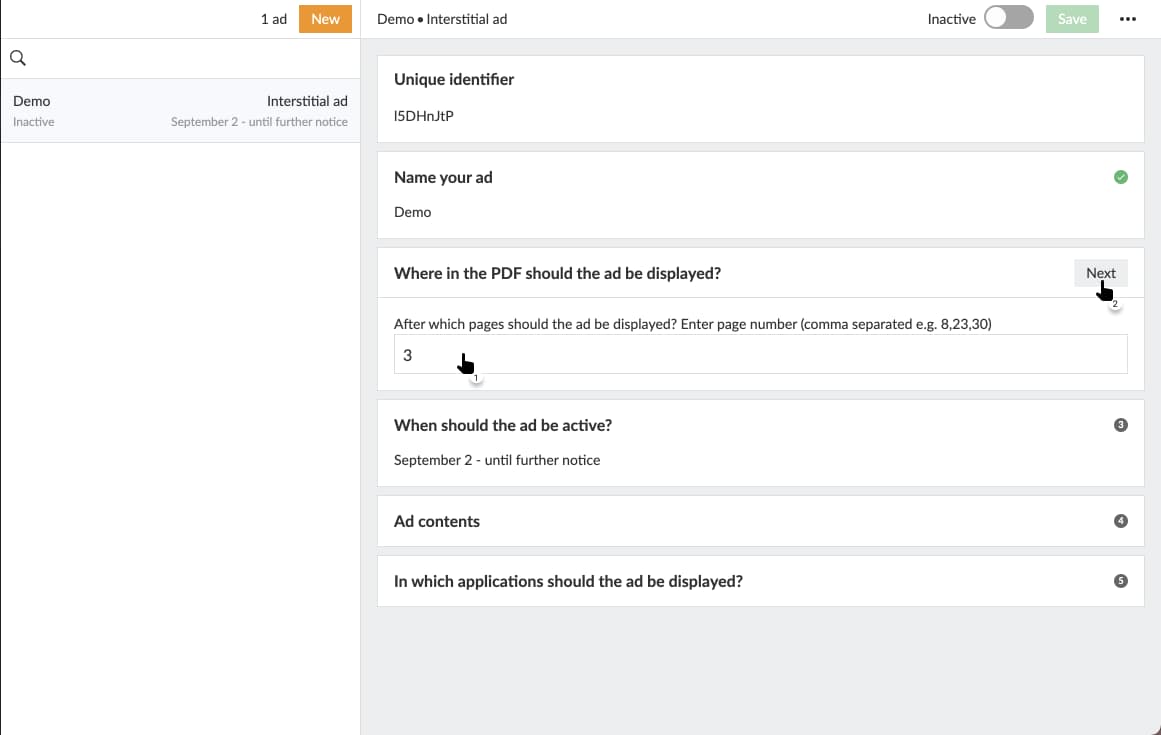The width and height of the screenshot is (1161, 735).
Task: Click the 'September 2 - until further notice' text
Action: pyautogui.click(x=497, y=460)
